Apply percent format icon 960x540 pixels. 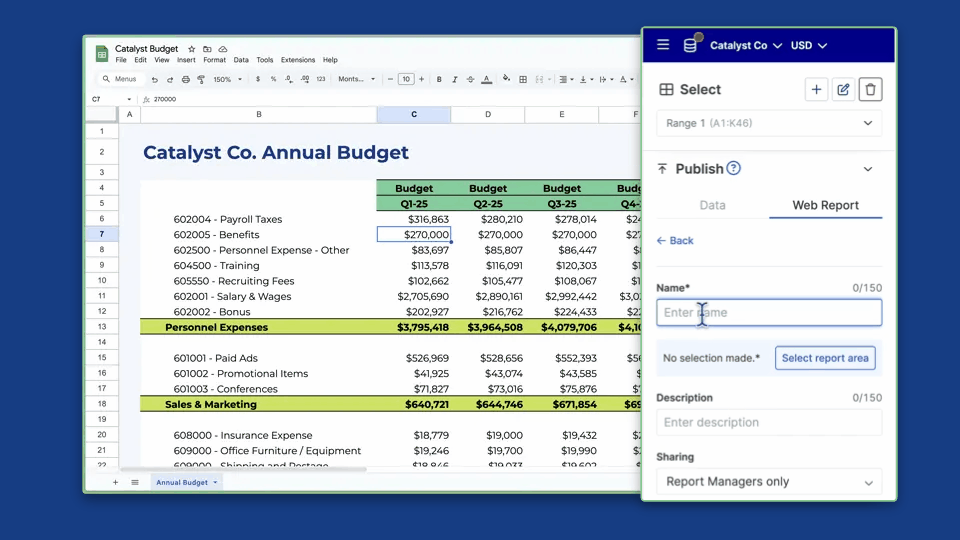273,79
